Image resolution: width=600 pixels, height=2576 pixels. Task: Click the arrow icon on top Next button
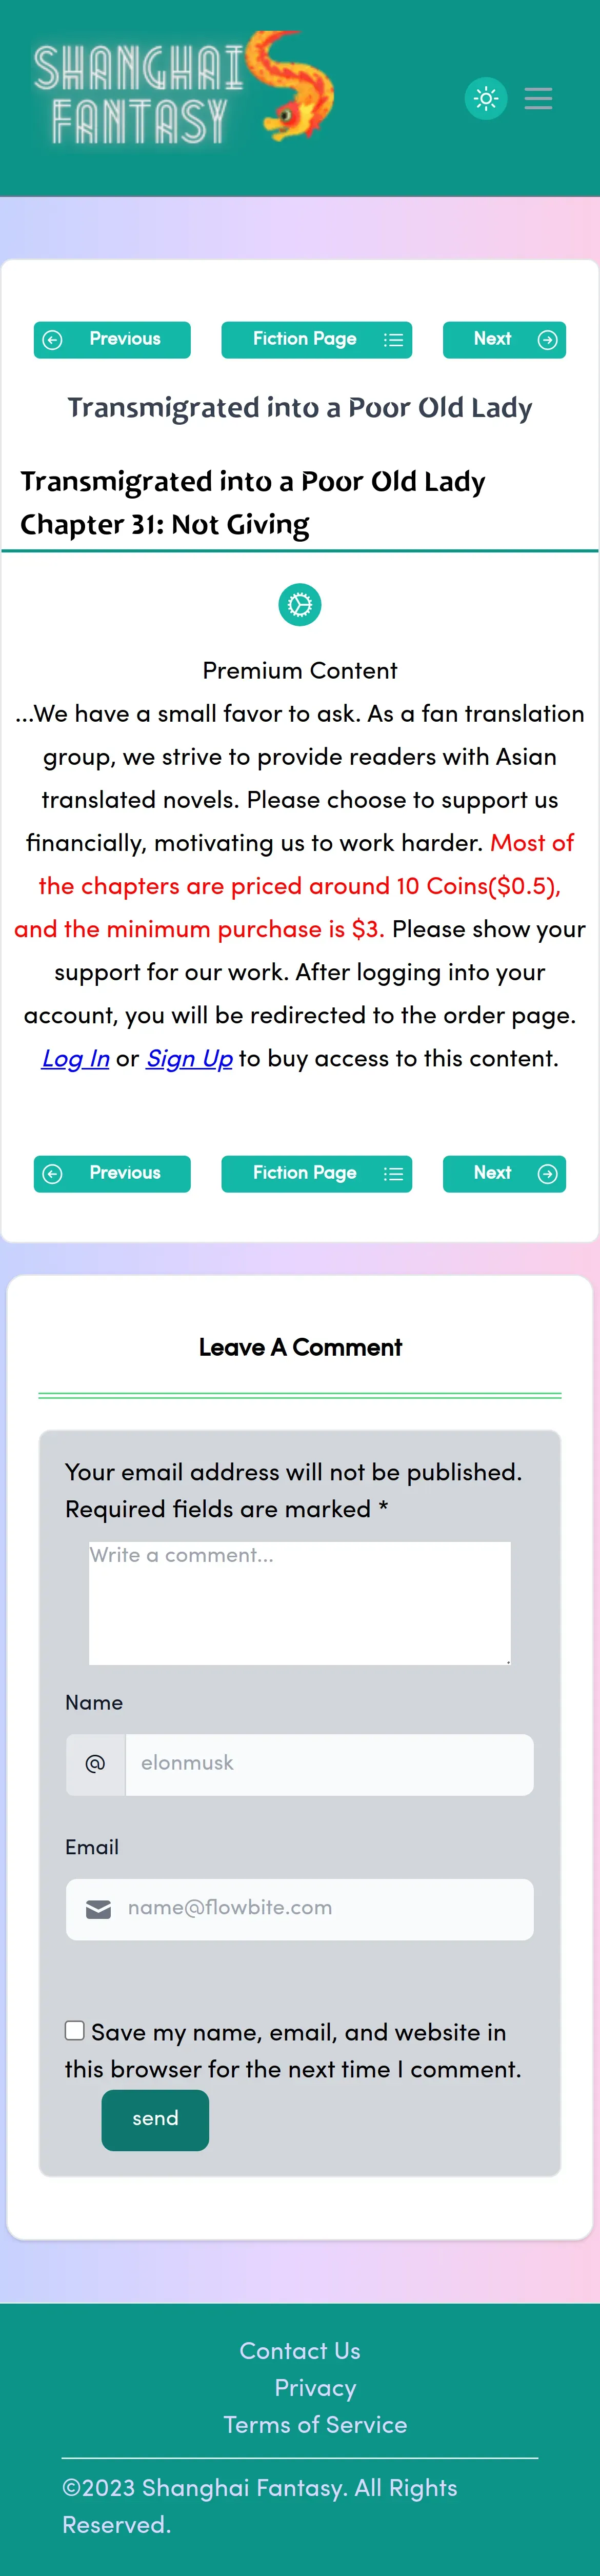(x=547, y=340)
